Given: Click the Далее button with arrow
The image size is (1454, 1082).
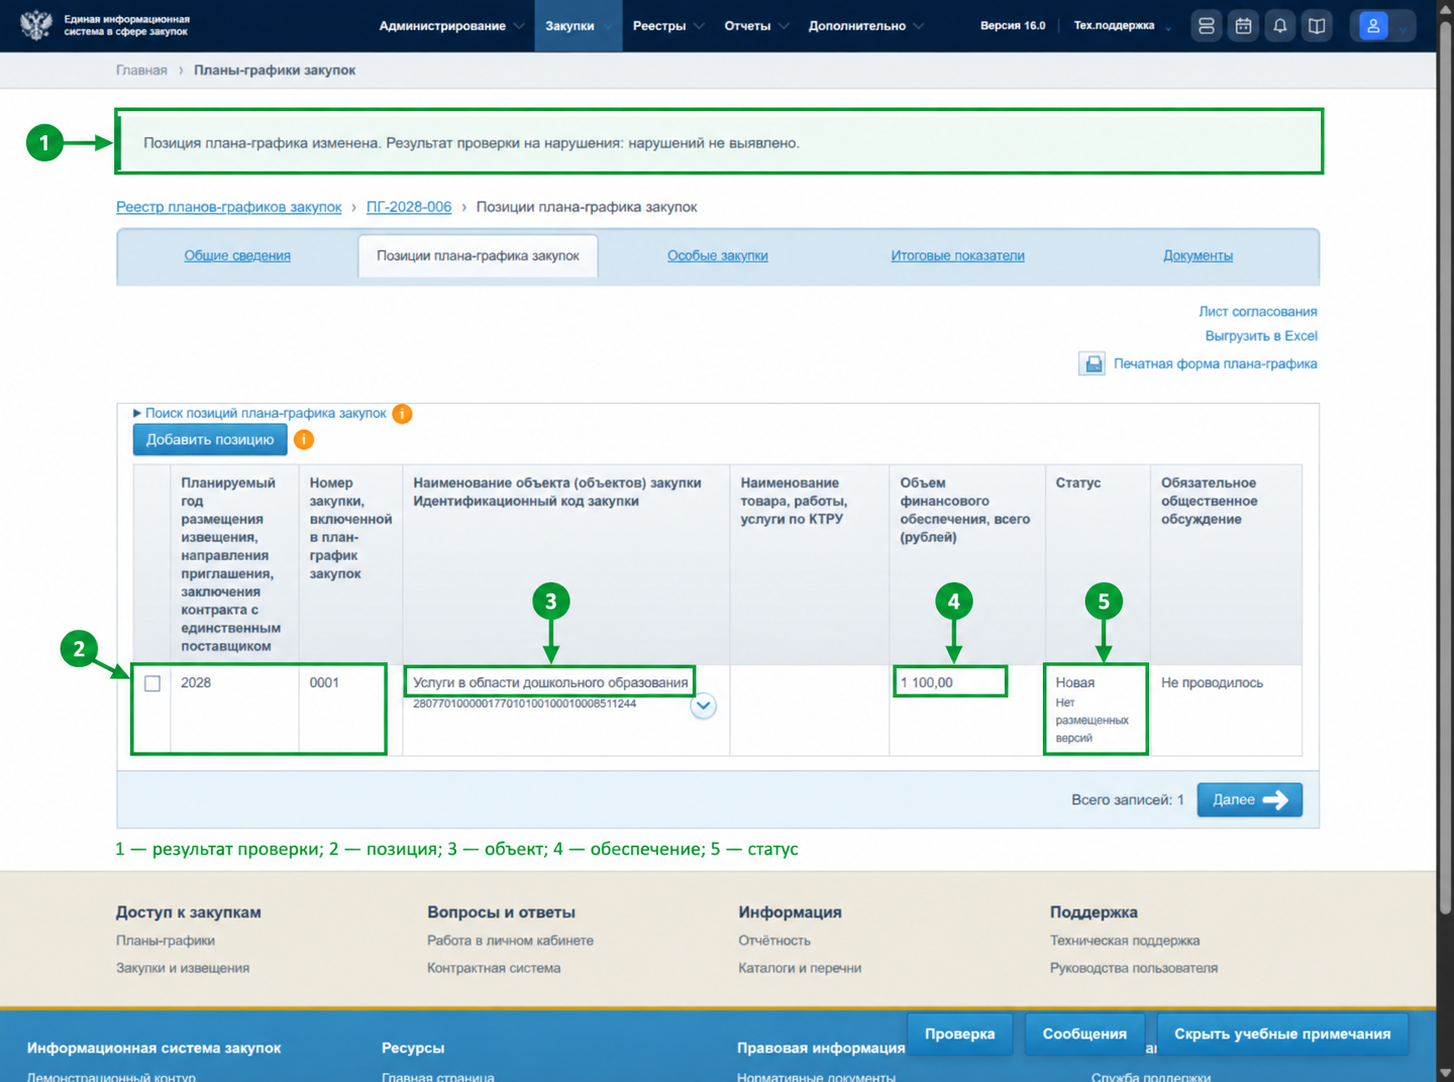Looking at the screenshot, I should pyautogui.click(x=1249, y=800).
